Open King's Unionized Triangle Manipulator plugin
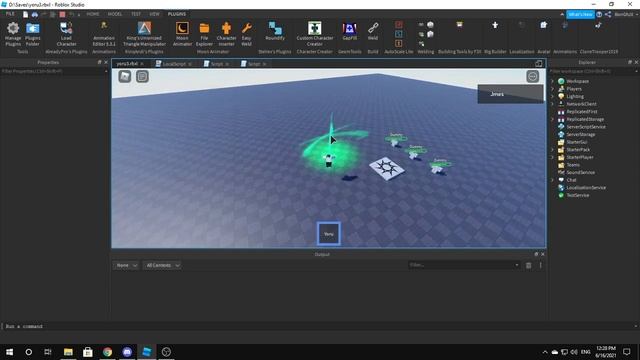This screenshot has height=360, width=640. tap(144, 34)
